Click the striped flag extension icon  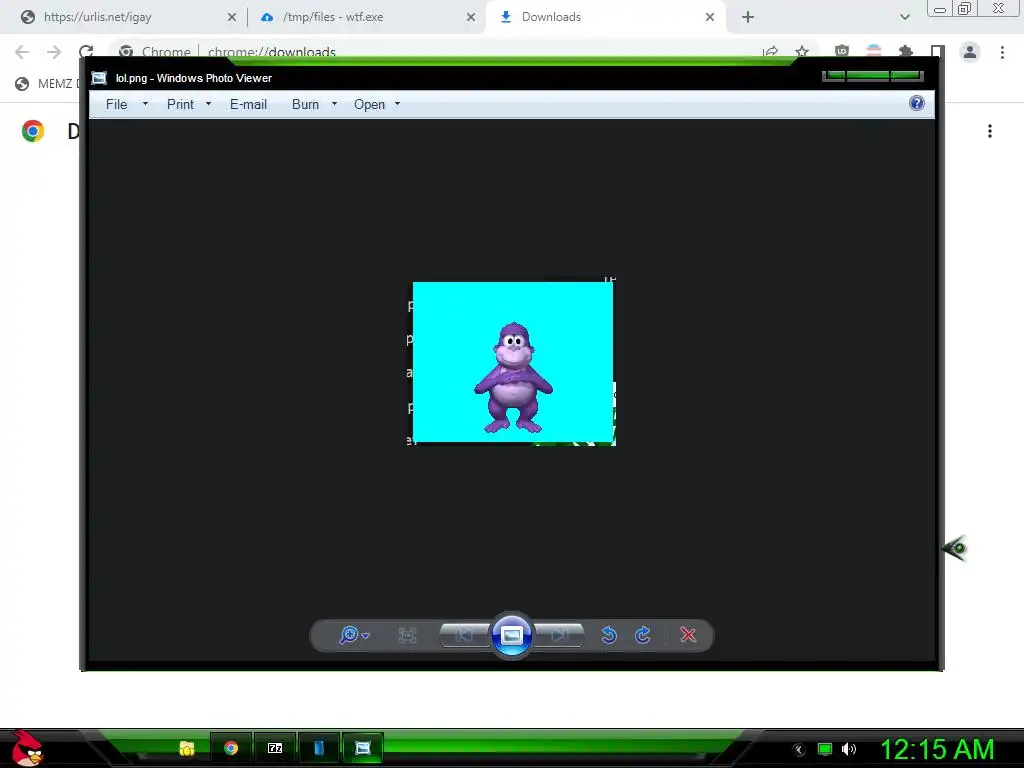point(874,52)
